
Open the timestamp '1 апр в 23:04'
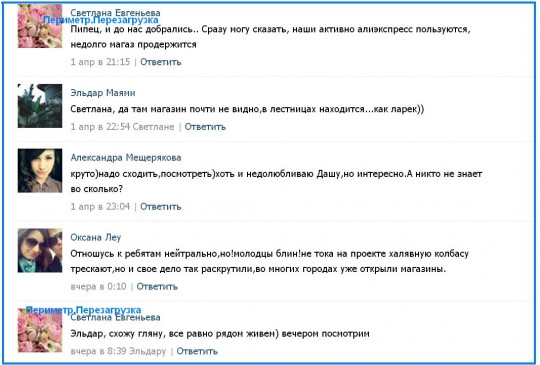click(100, 207)
